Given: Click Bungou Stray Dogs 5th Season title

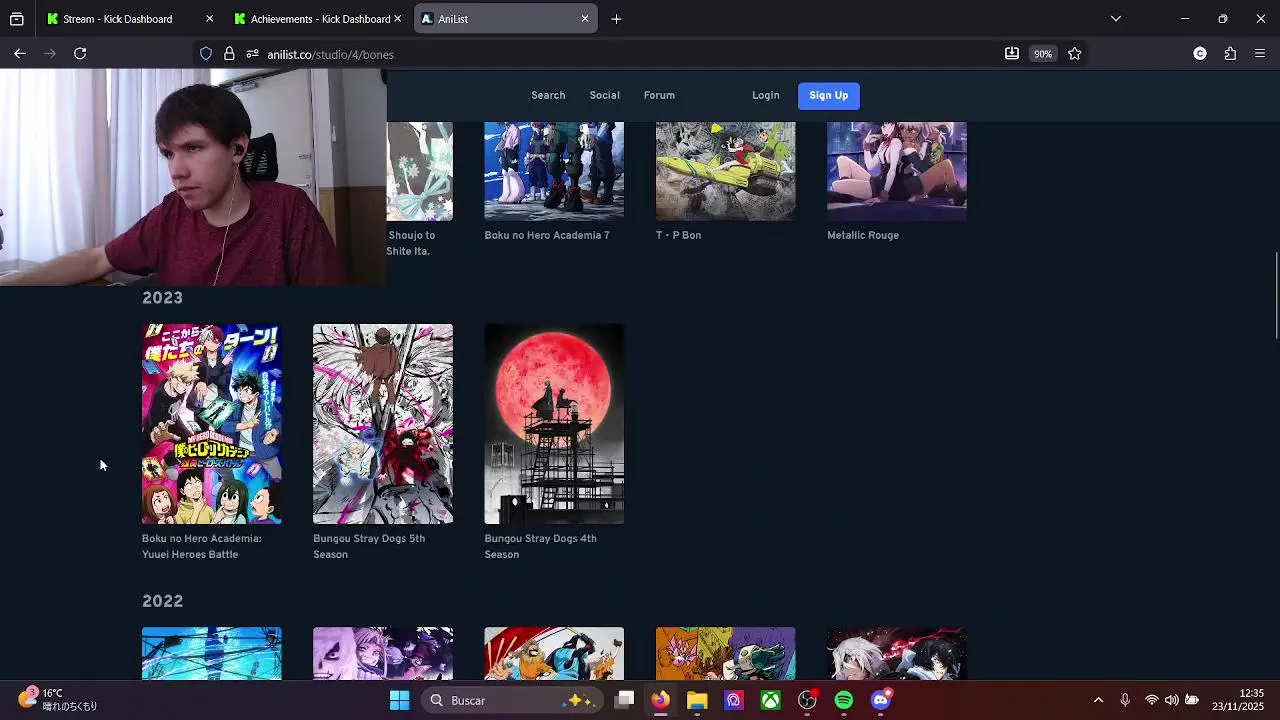Looking at the screenshot, I should pyautogui.click(x=369, y=547).
